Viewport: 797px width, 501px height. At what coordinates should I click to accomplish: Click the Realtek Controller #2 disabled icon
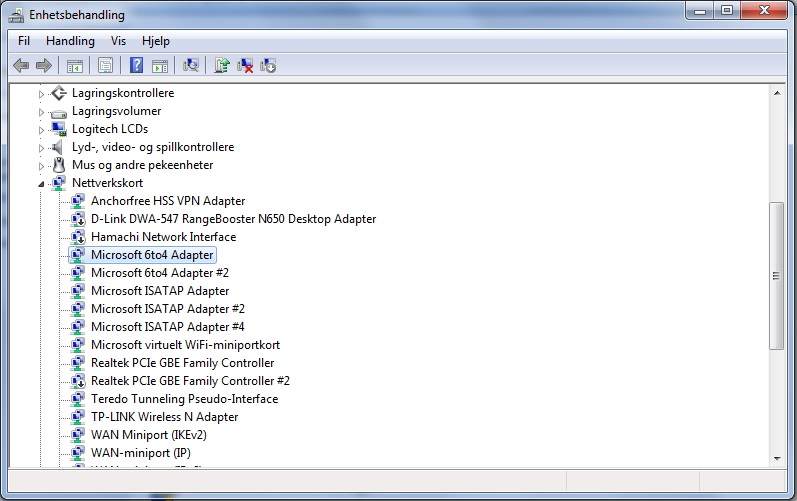tap(78, 381)
